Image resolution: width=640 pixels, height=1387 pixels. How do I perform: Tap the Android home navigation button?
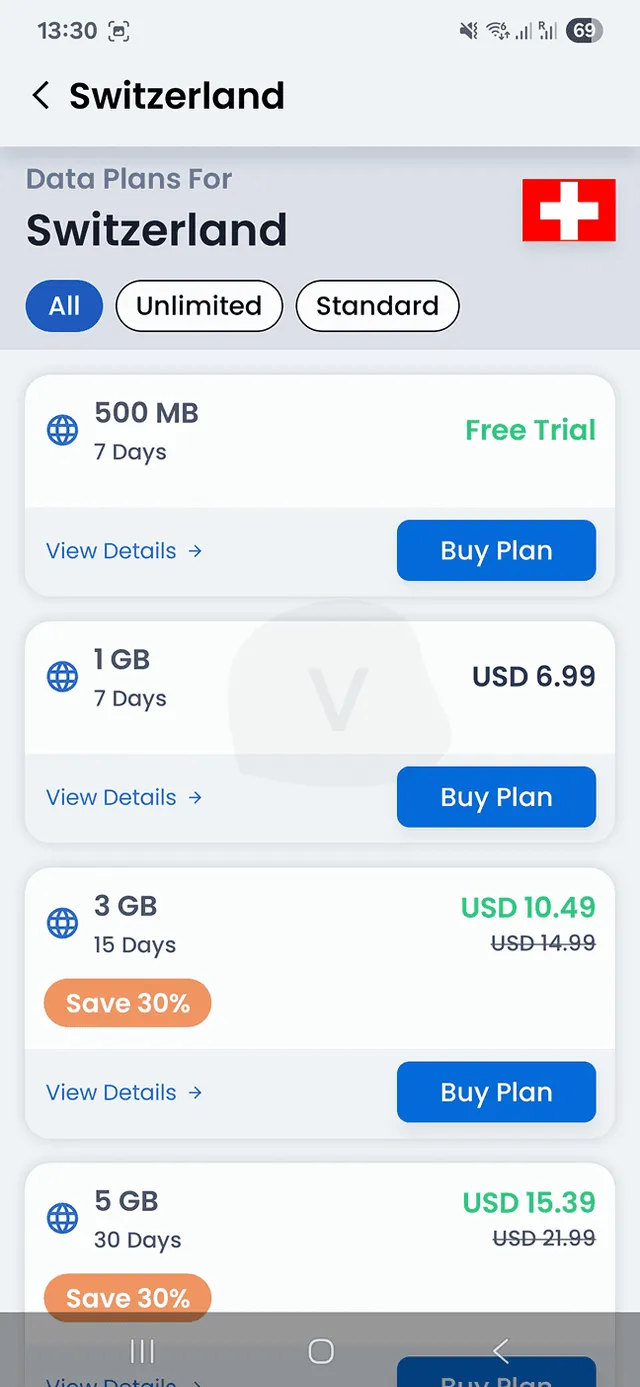[x=321, y=1352]
